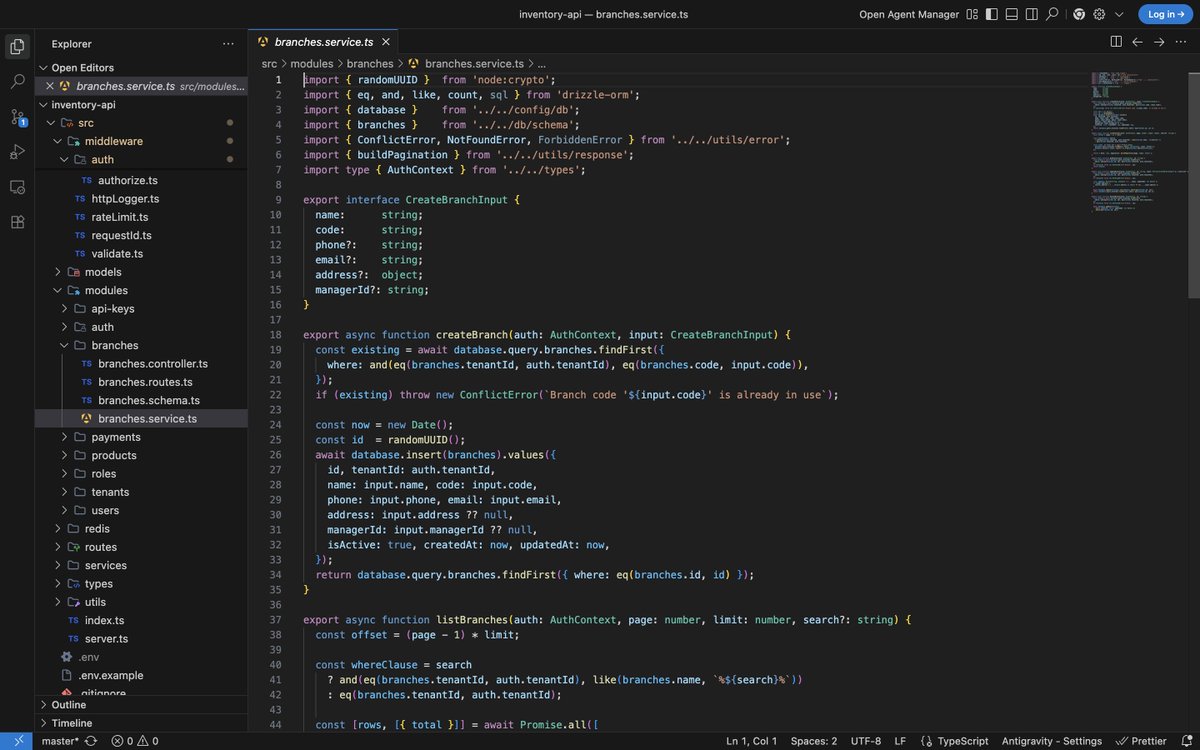Open settings gear in title bar
Viewport: 1200px width, 750px height.
point(1099,14)
